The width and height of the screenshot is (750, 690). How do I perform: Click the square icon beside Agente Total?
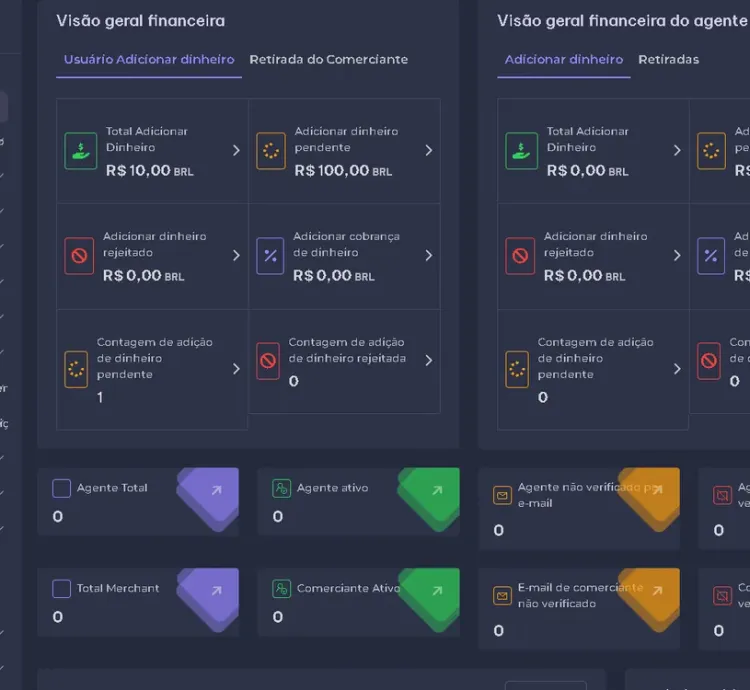[62, 488]
